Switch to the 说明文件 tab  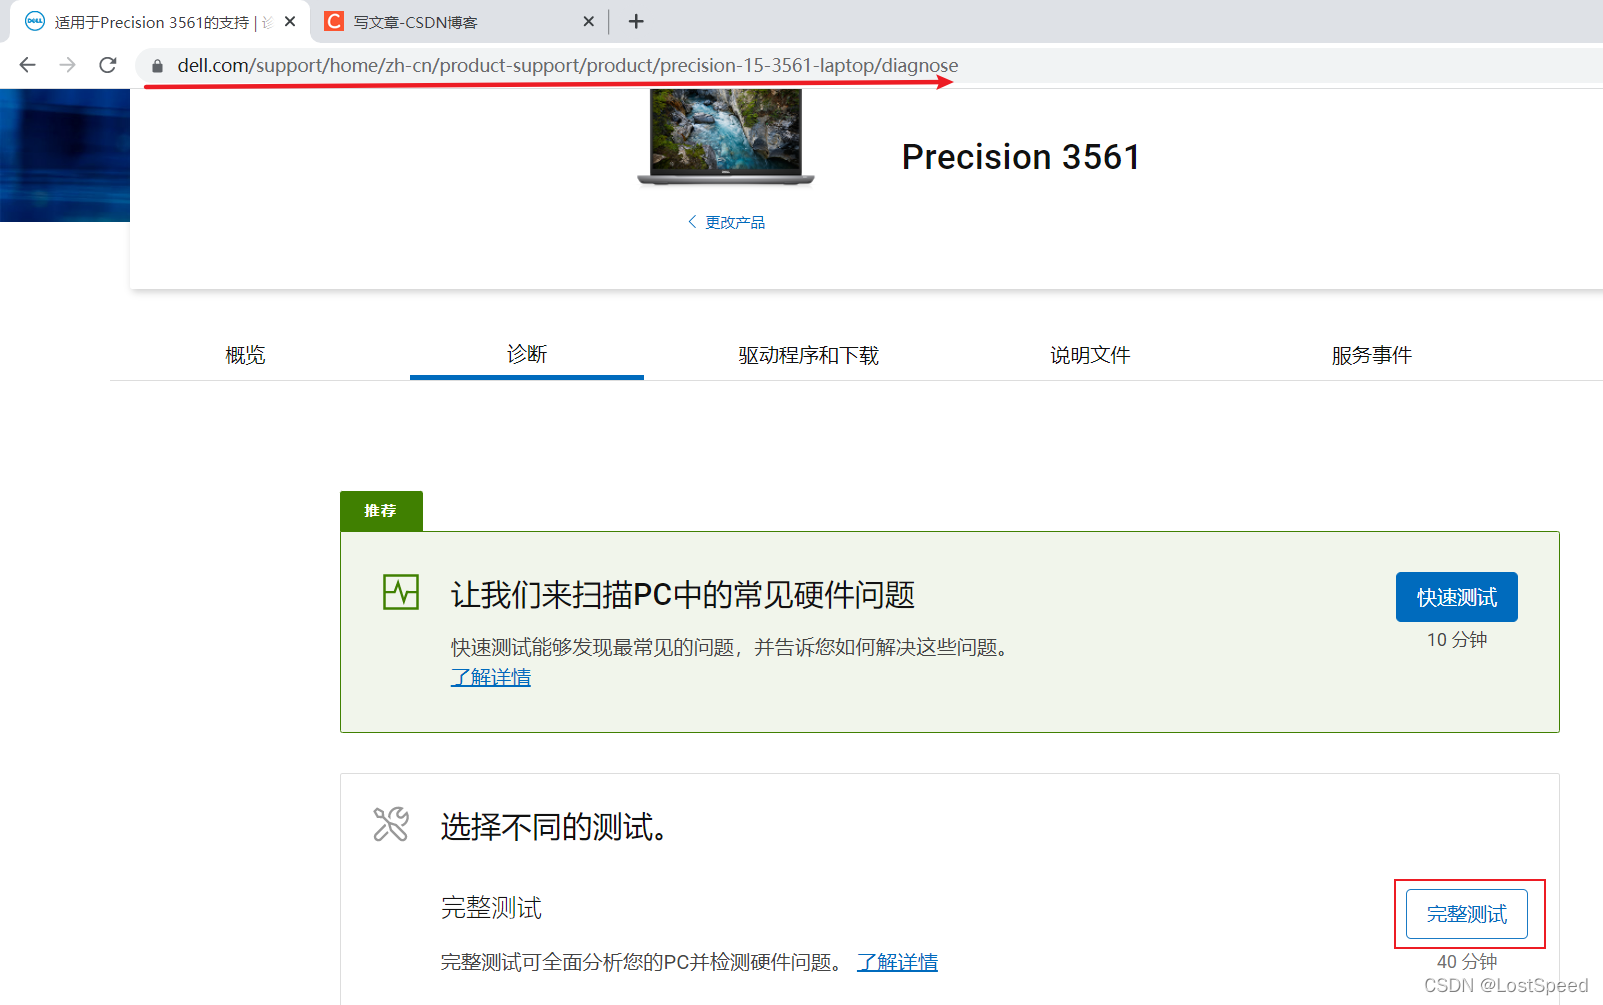tap(1090, 355)
